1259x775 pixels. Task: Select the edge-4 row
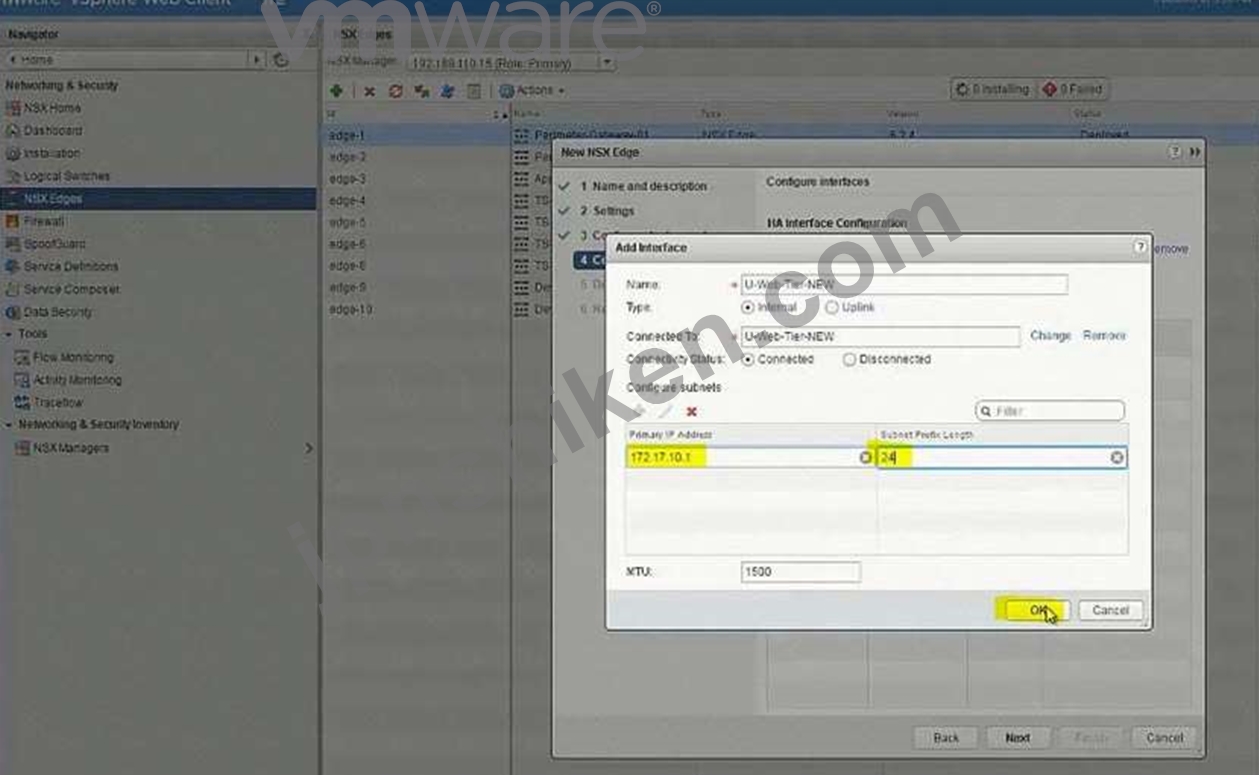pos(347,201)
